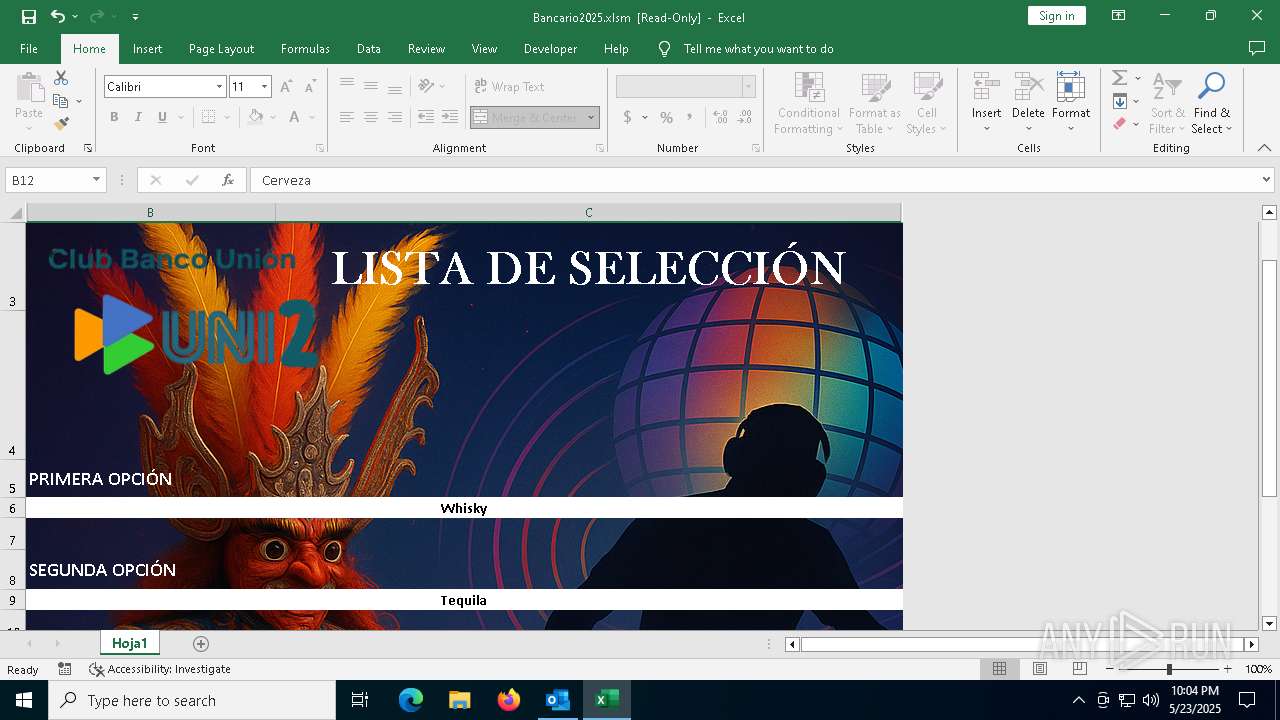Click the Insert cells icon
Viewport: 1280px width, 720px height.
pos(987,87)
